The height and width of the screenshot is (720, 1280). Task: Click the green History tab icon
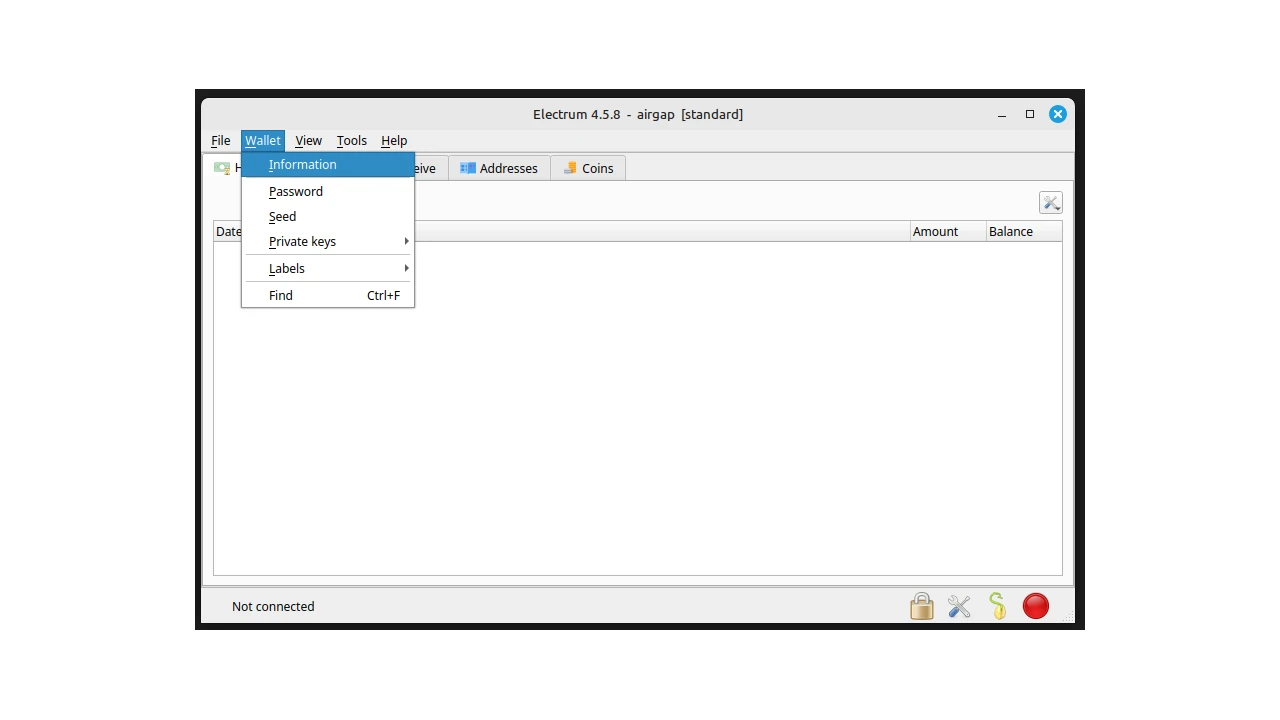[x=222, y=168]
